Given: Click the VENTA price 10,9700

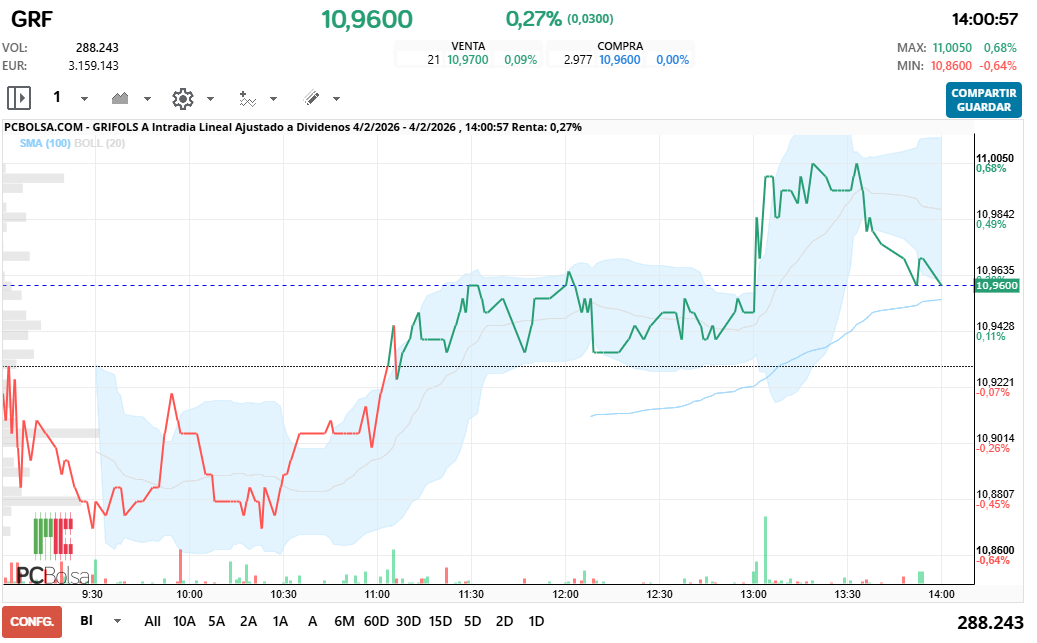Looking at the screenshot, I should click(468, 60).
